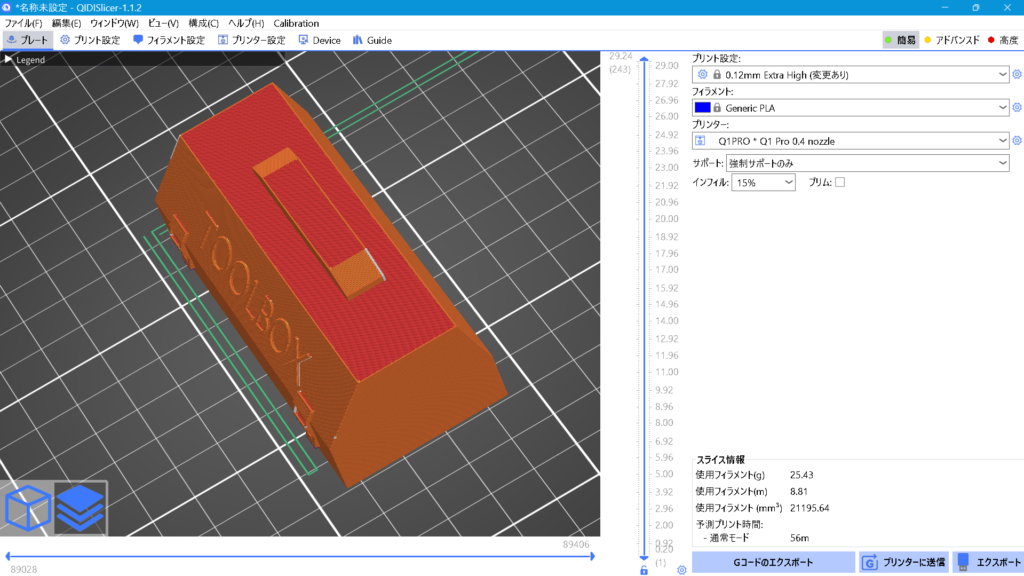Screen dimensions: 1024x576
Task: Click gear icon next to printer dropdown
Action: (x=1017, y=141)
